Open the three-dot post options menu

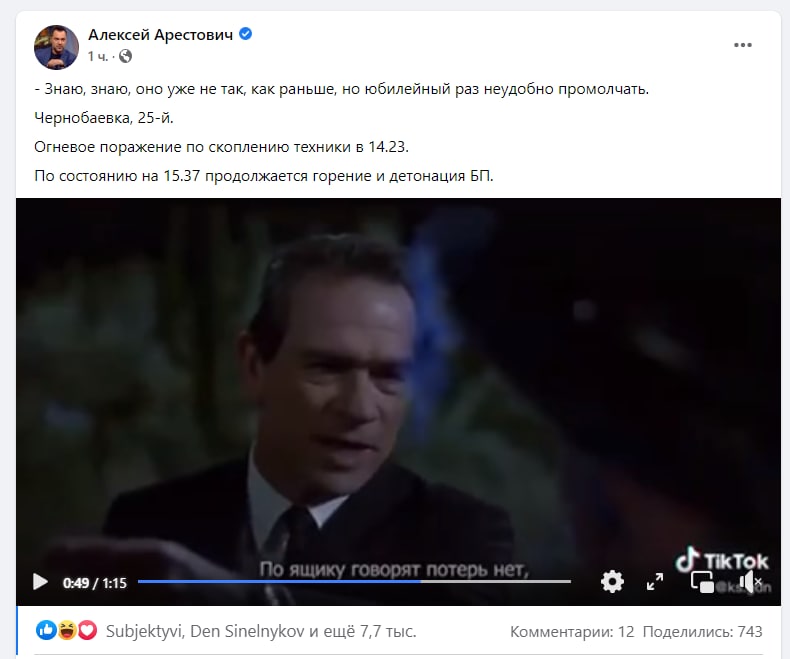coord(743,45)
